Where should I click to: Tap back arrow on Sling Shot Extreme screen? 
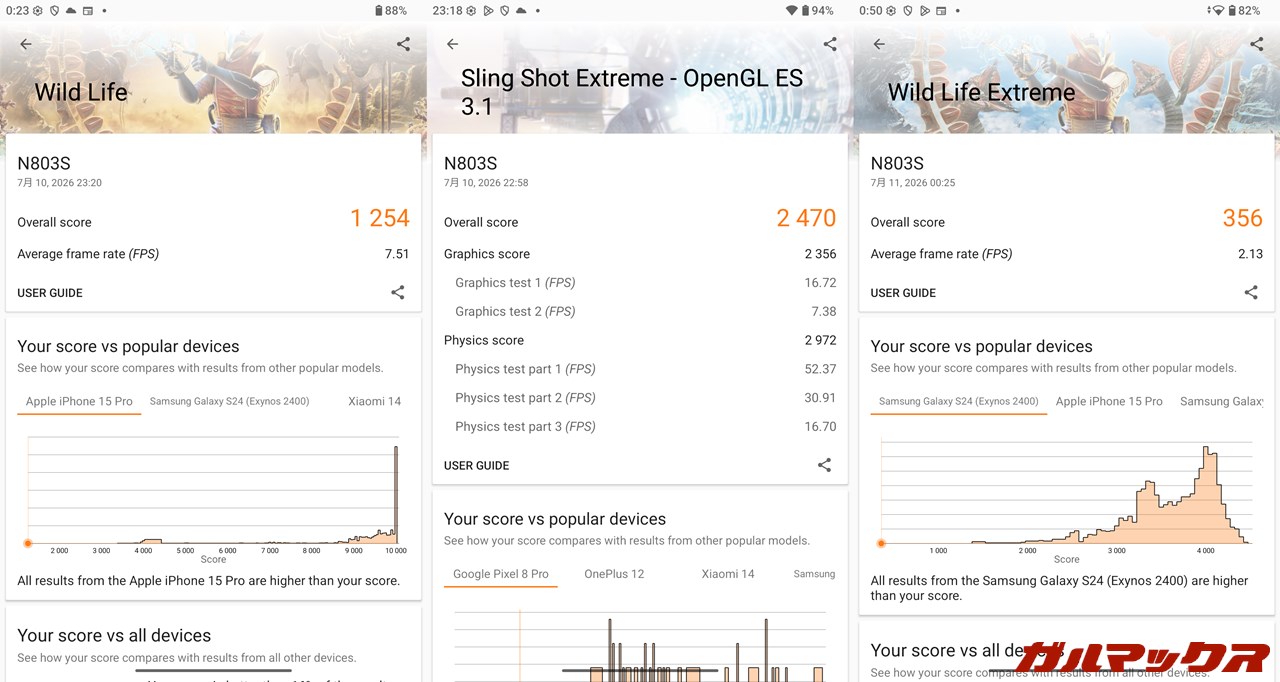pyautogui.click(x=452, y=44)
